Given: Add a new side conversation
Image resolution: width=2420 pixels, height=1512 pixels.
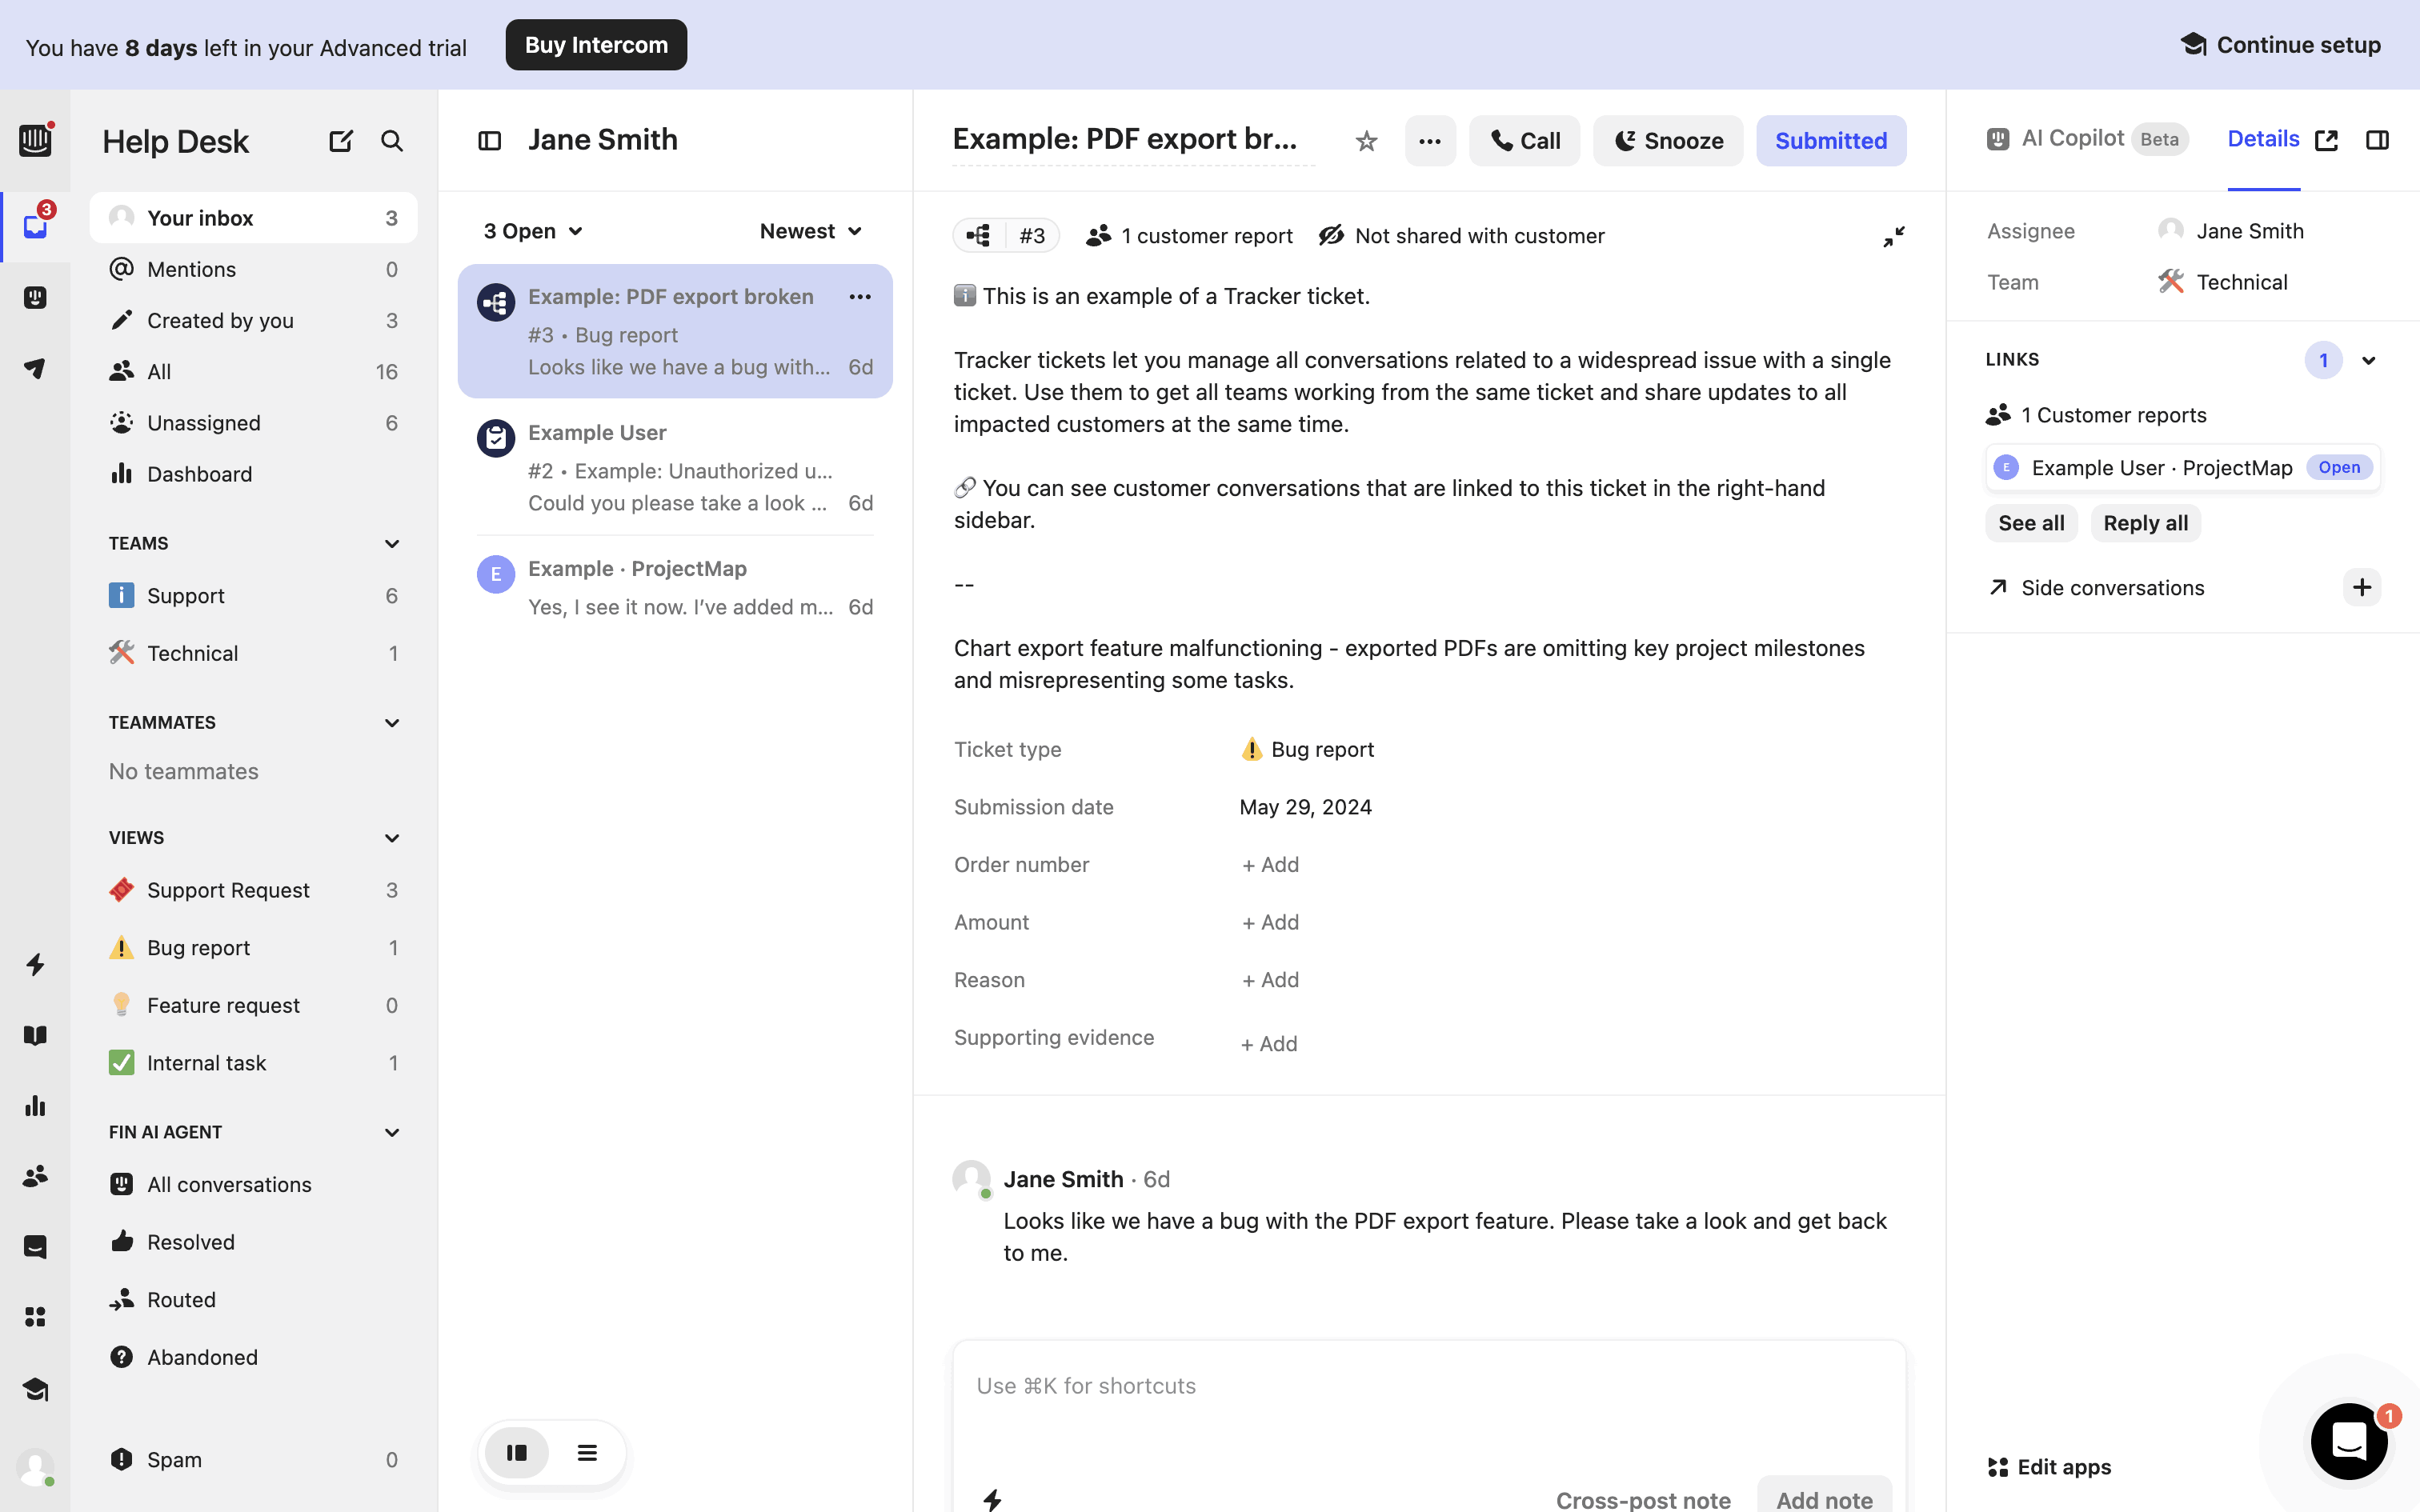Looking at the screenshot, I should [x=2361, y=588].
